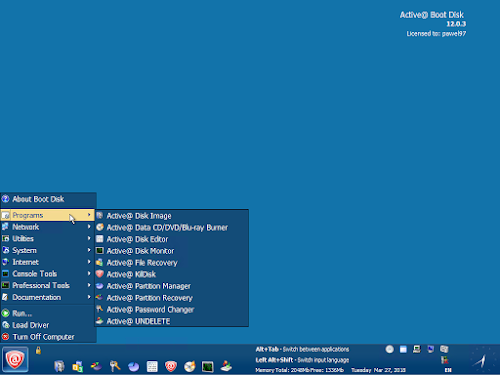The image size is (500, 375).
Task: Click the window tray icon
Action: (403, 349)
